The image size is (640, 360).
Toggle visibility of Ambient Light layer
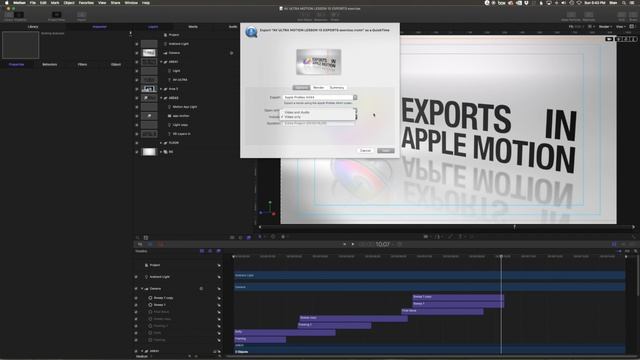click(137, 44)
